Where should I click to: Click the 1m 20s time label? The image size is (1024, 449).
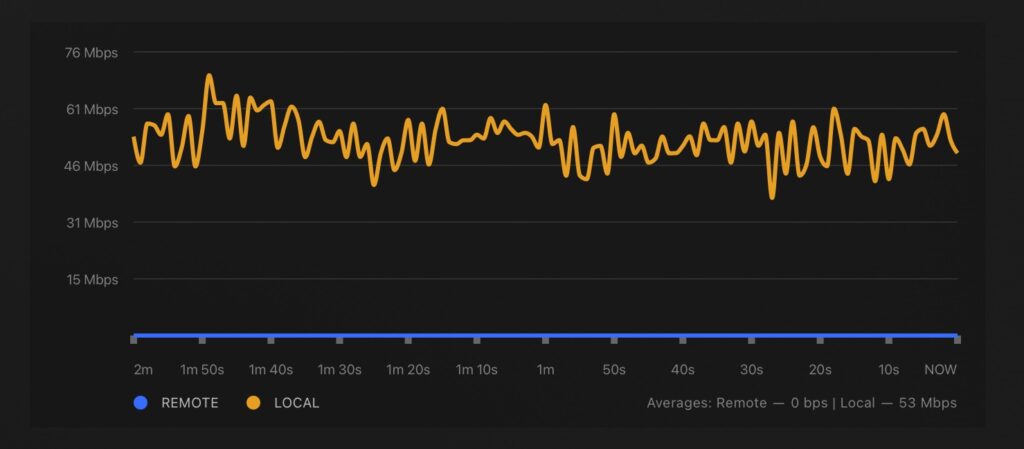click(408, 369)
